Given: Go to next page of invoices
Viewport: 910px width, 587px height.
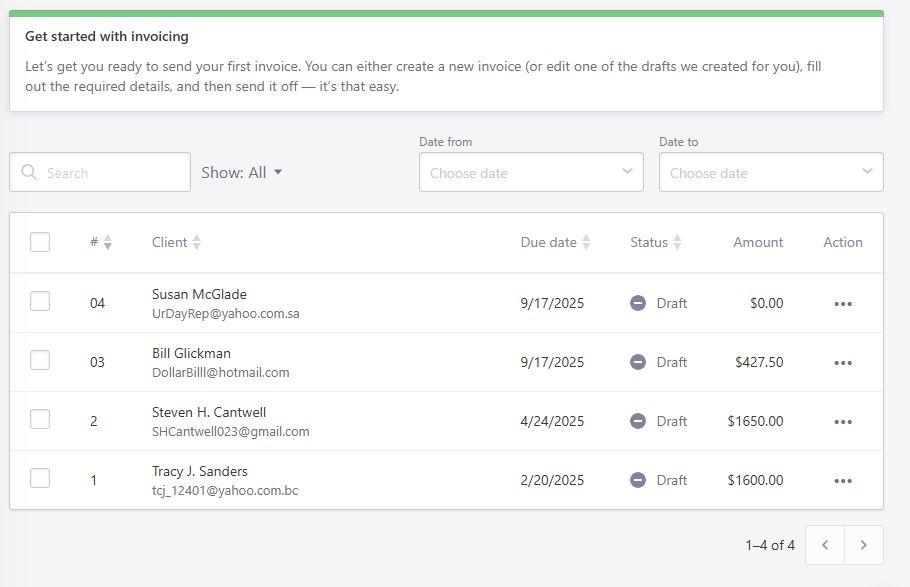Looking at the screenshot, I should pos(863,545).
